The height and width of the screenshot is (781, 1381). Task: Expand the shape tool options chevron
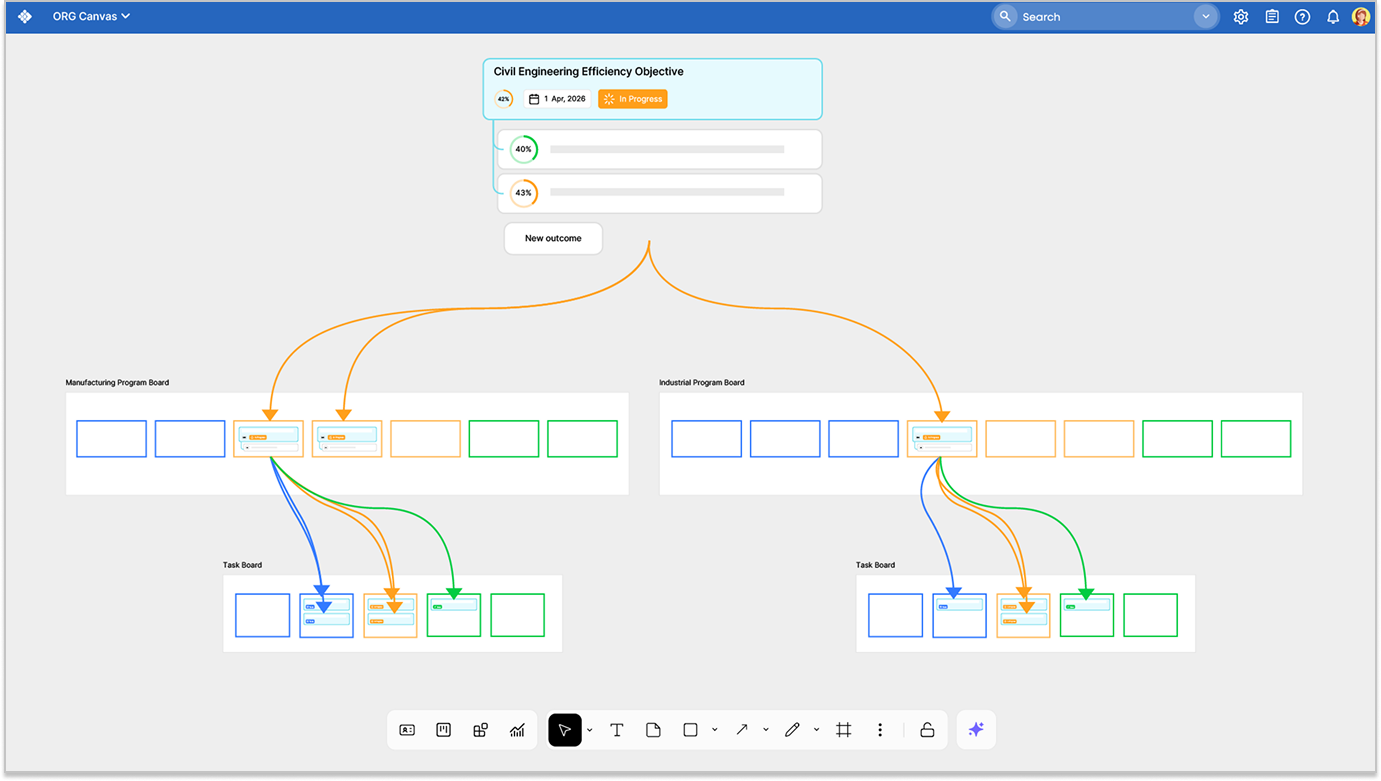point(715,730)
